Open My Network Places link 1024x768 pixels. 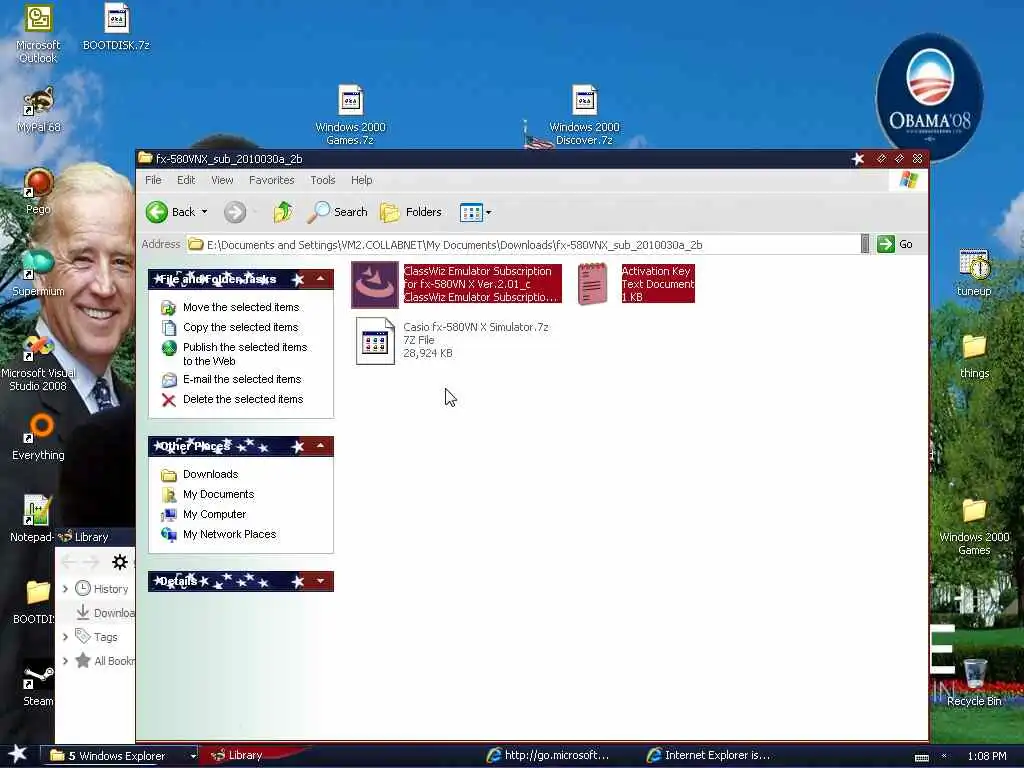(229, 534)
